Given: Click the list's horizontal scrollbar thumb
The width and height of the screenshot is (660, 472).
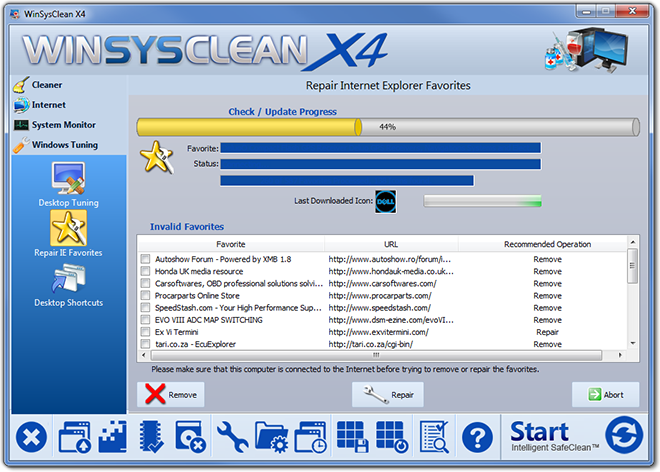Looking at the screenshot, I should [x=376, y=355].
